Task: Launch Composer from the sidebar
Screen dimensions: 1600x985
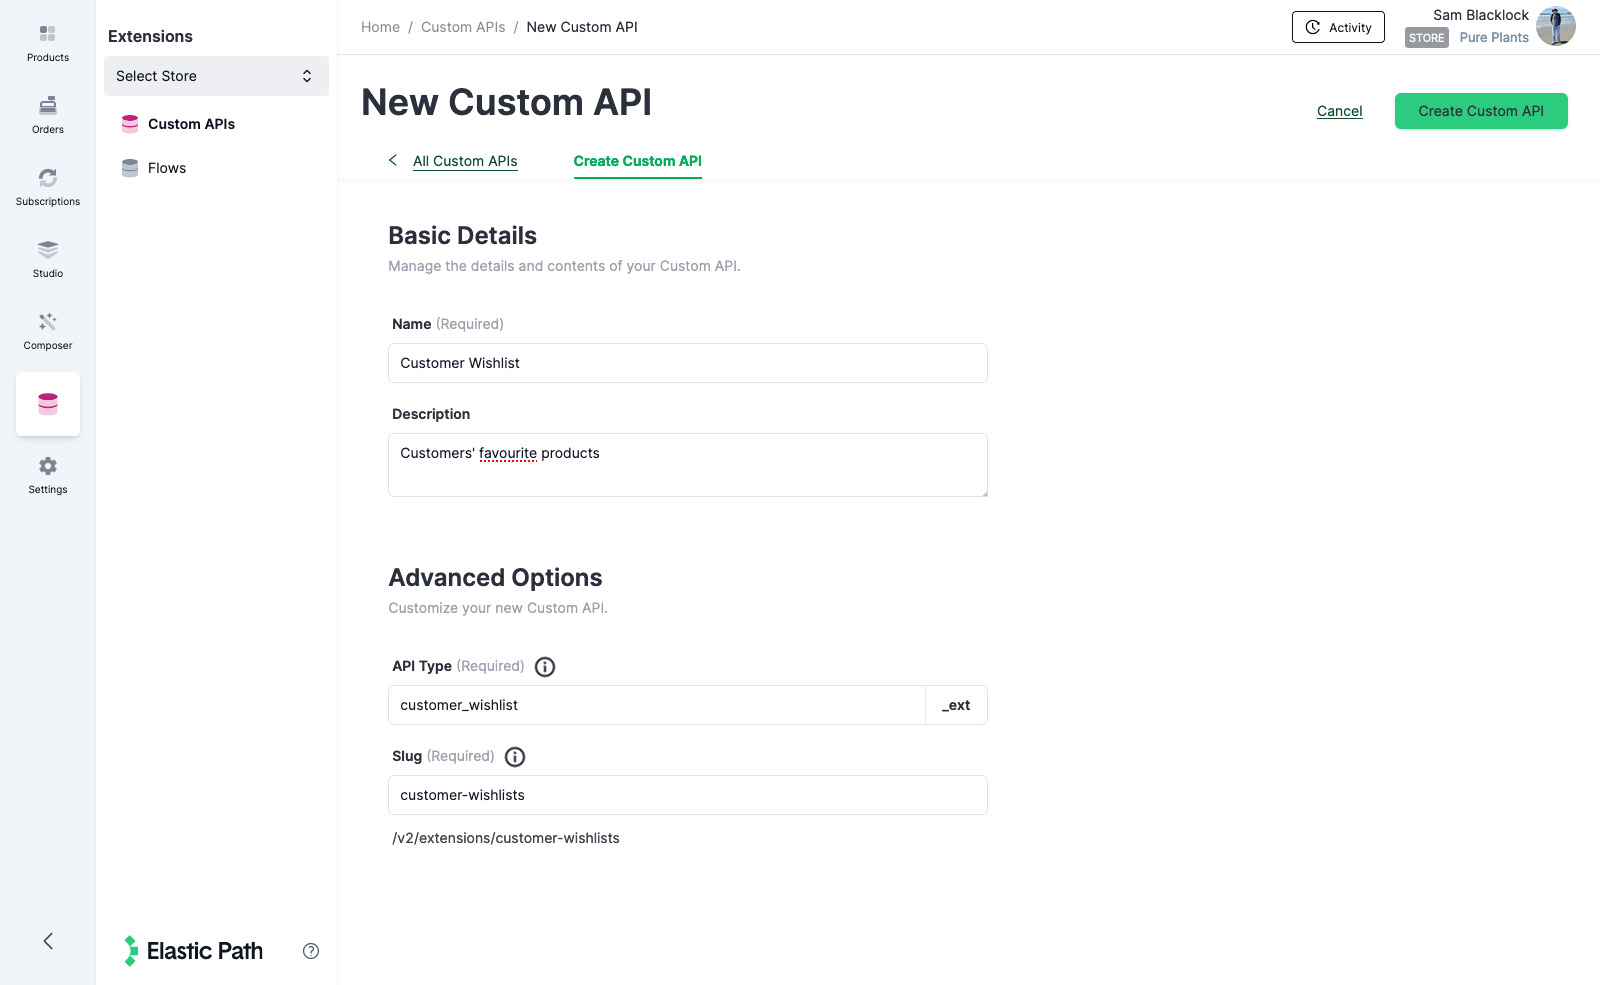Action: (x=47, y=331)
